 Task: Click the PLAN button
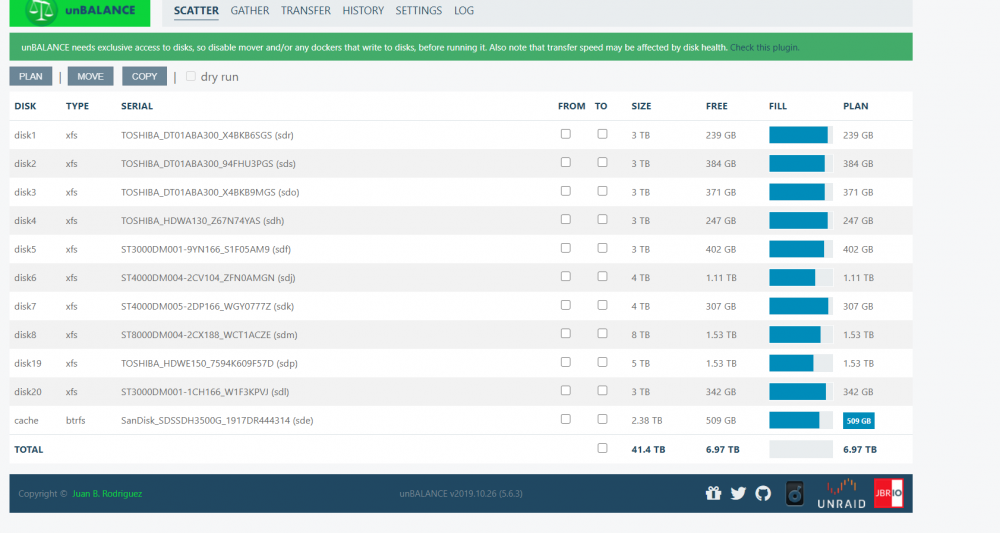pyautogui.click(x=31, y=77)
